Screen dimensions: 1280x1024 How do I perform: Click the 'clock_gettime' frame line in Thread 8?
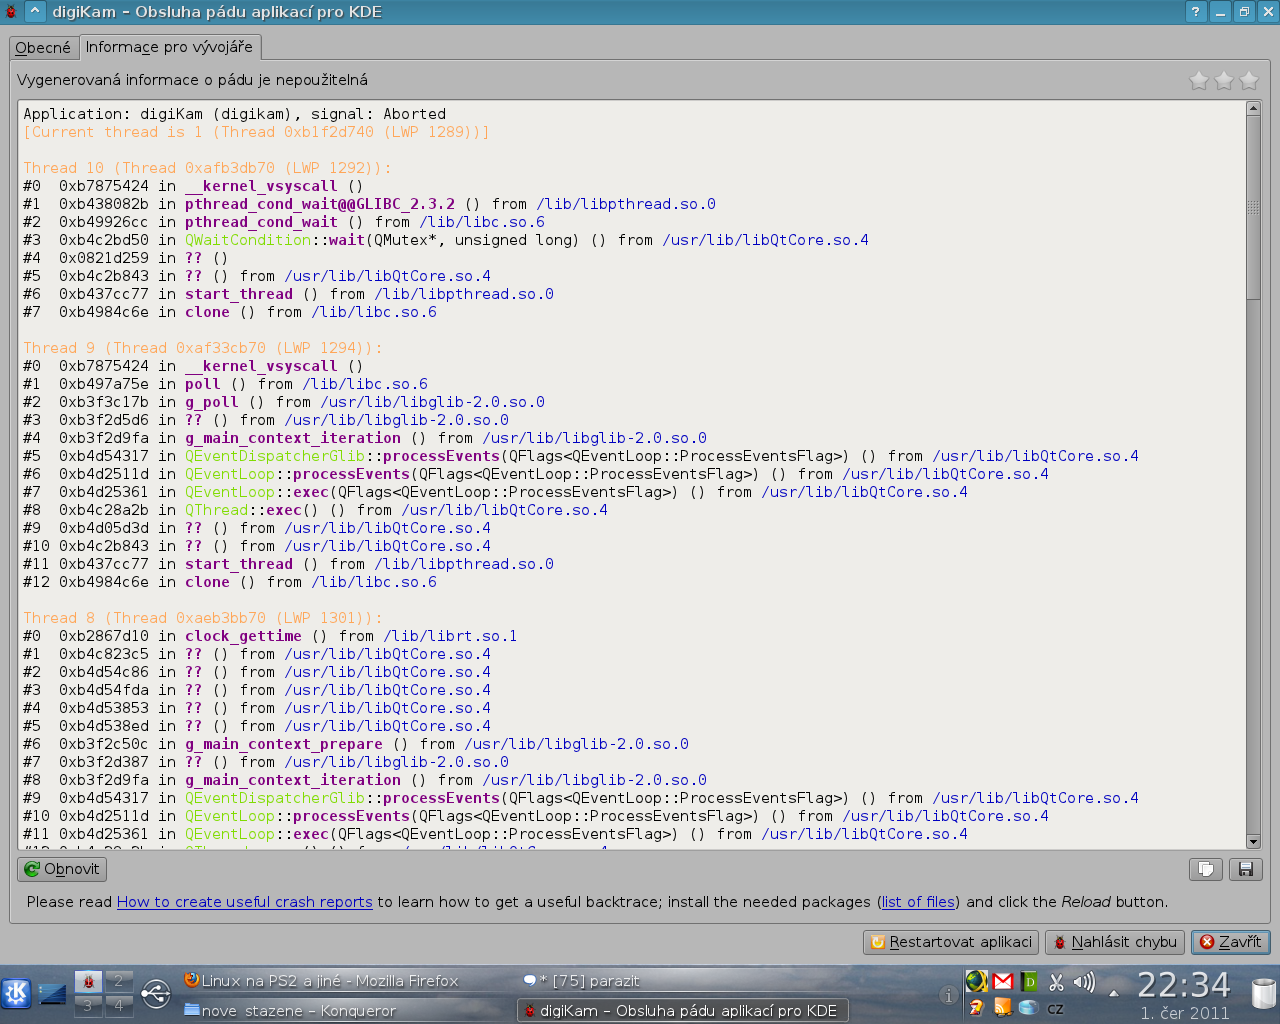click(270, 636)
